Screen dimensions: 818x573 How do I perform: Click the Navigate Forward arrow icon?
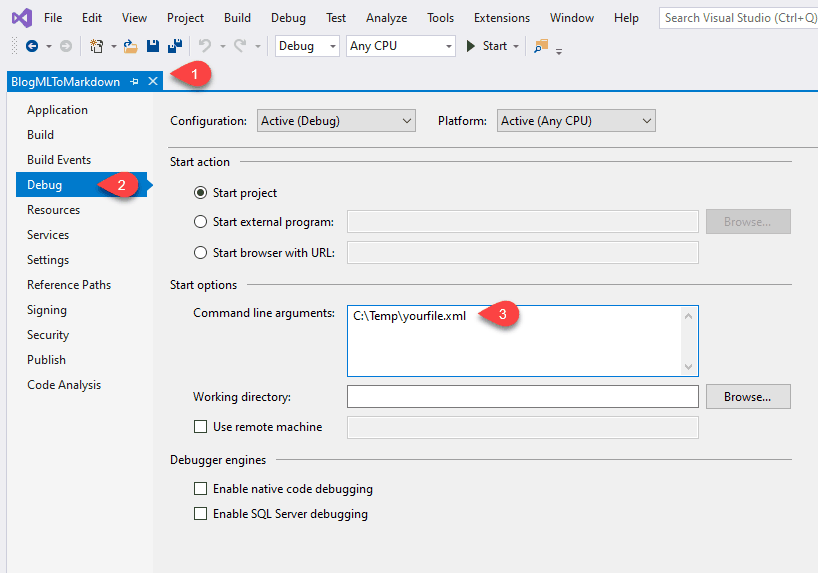tap(66, 46)
